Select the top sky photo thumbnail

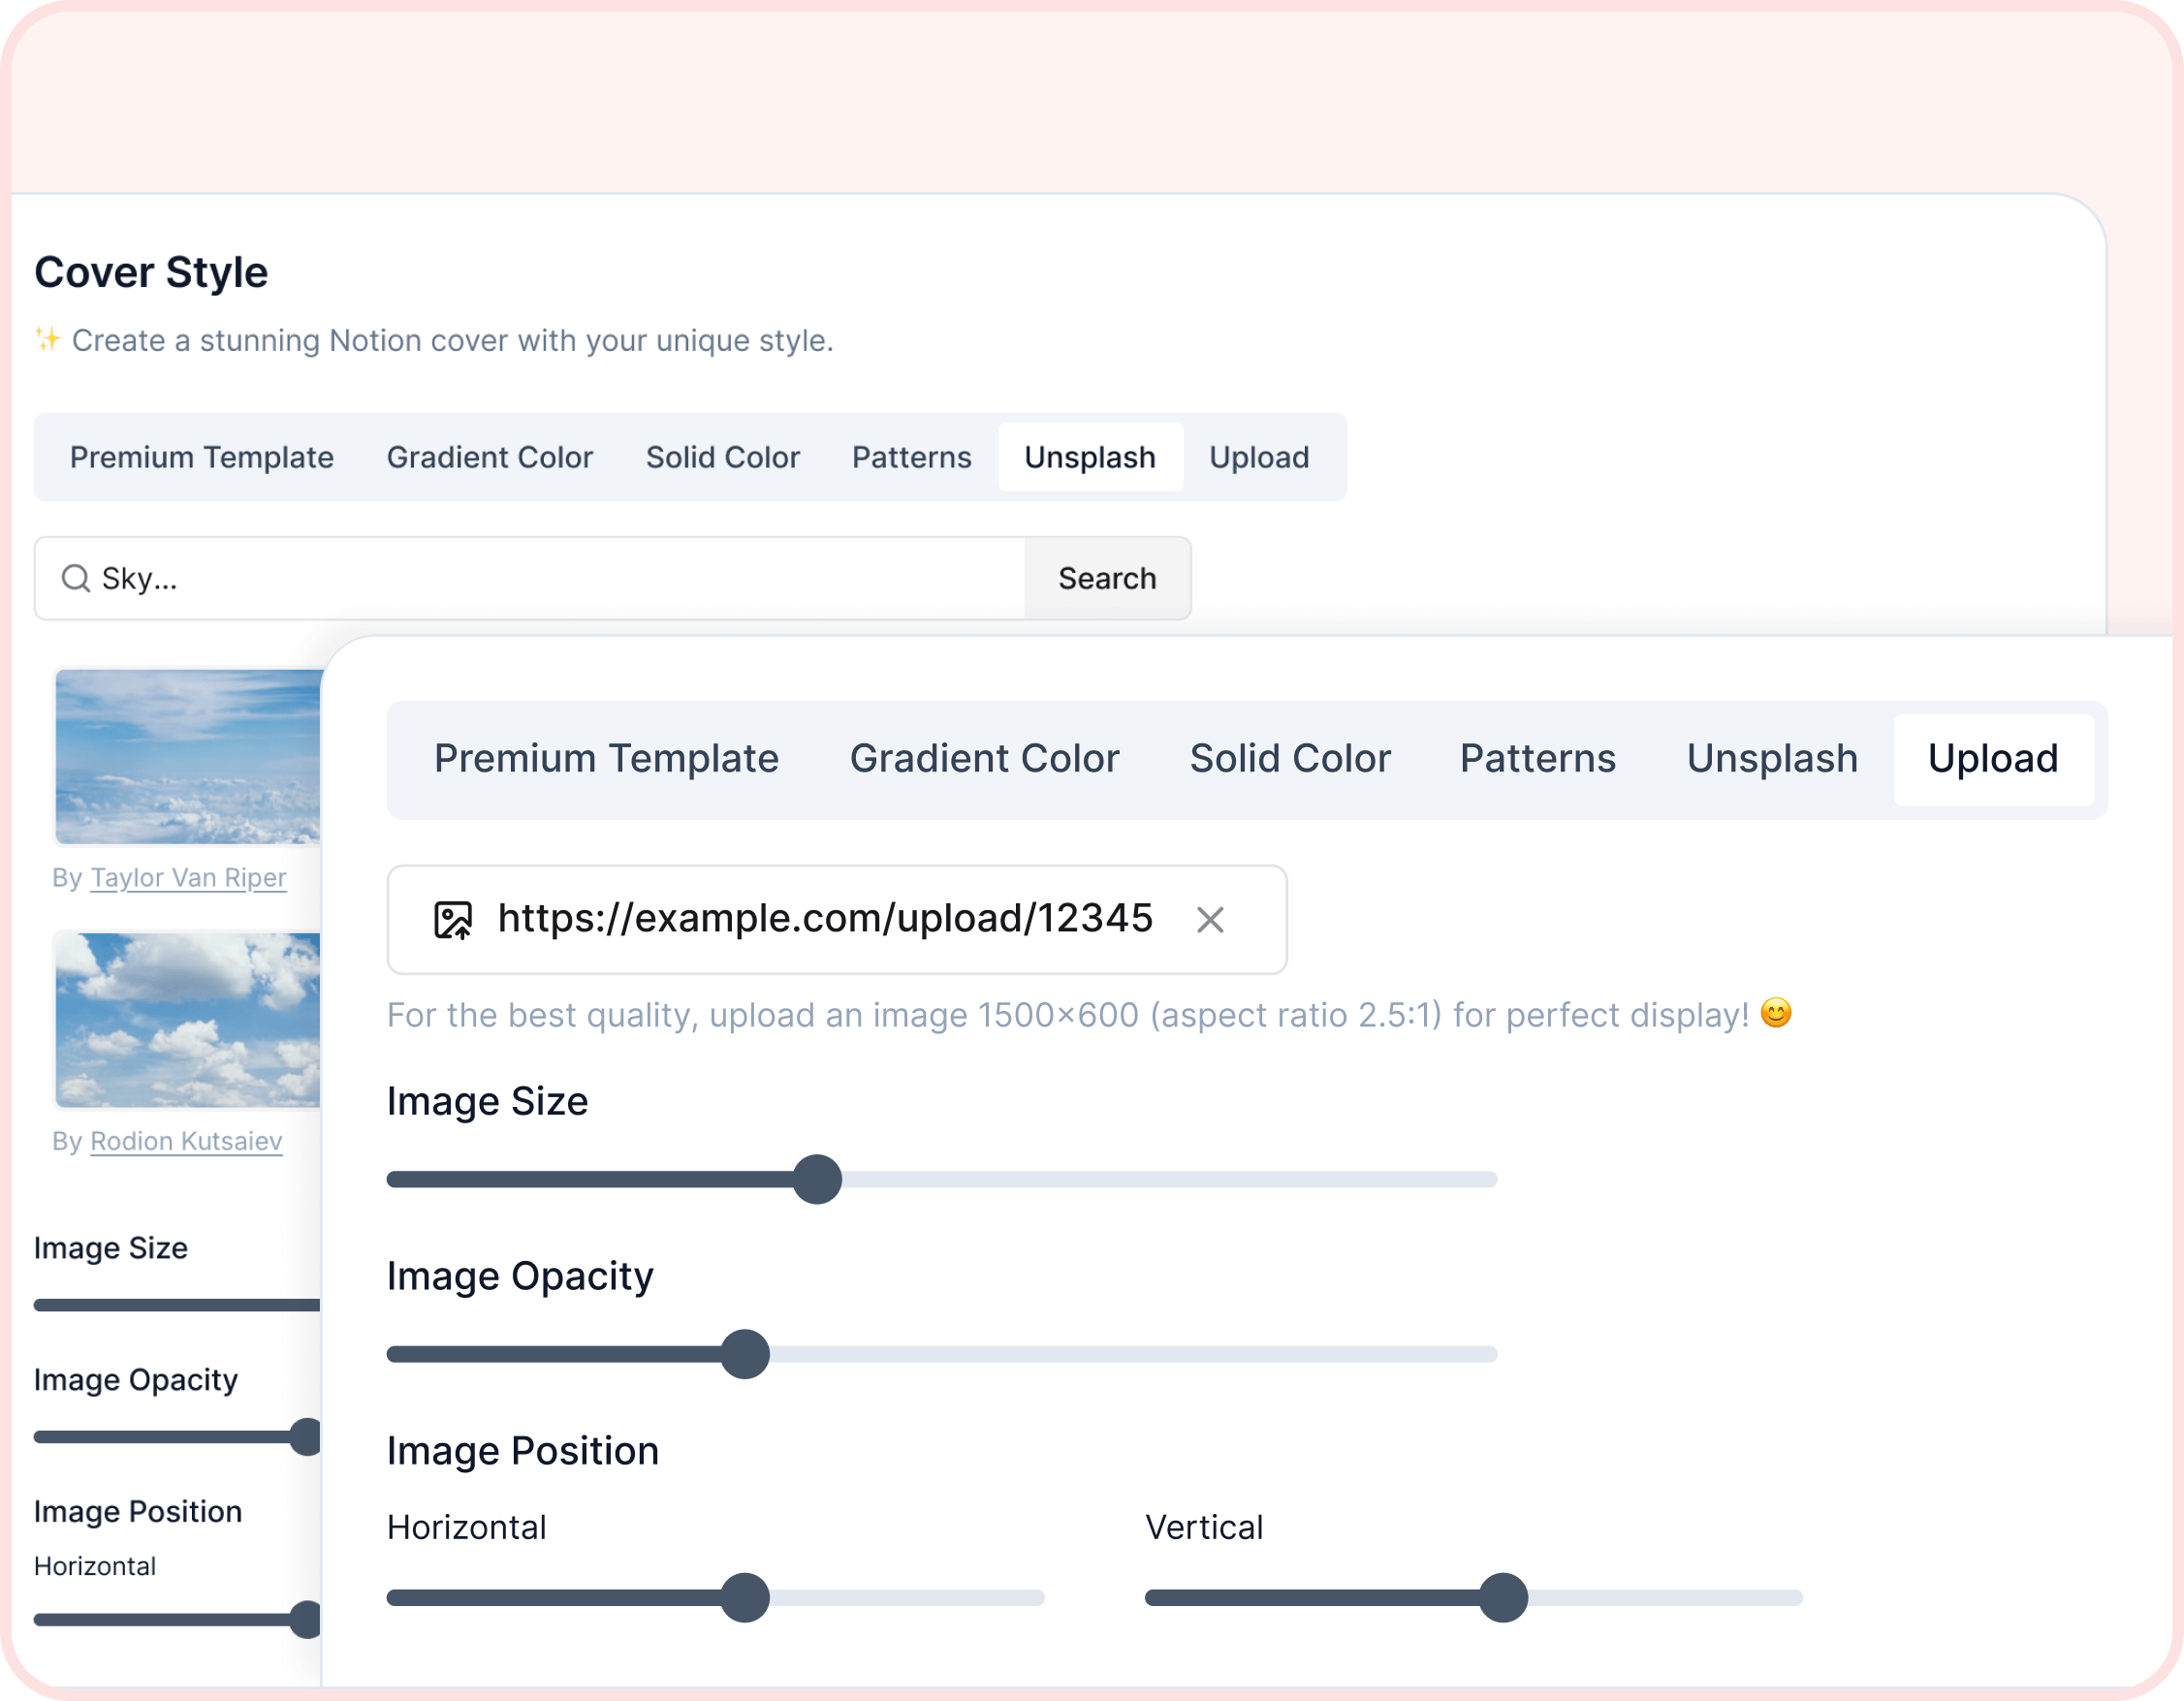pyautogui.click(x=188, y=757)
